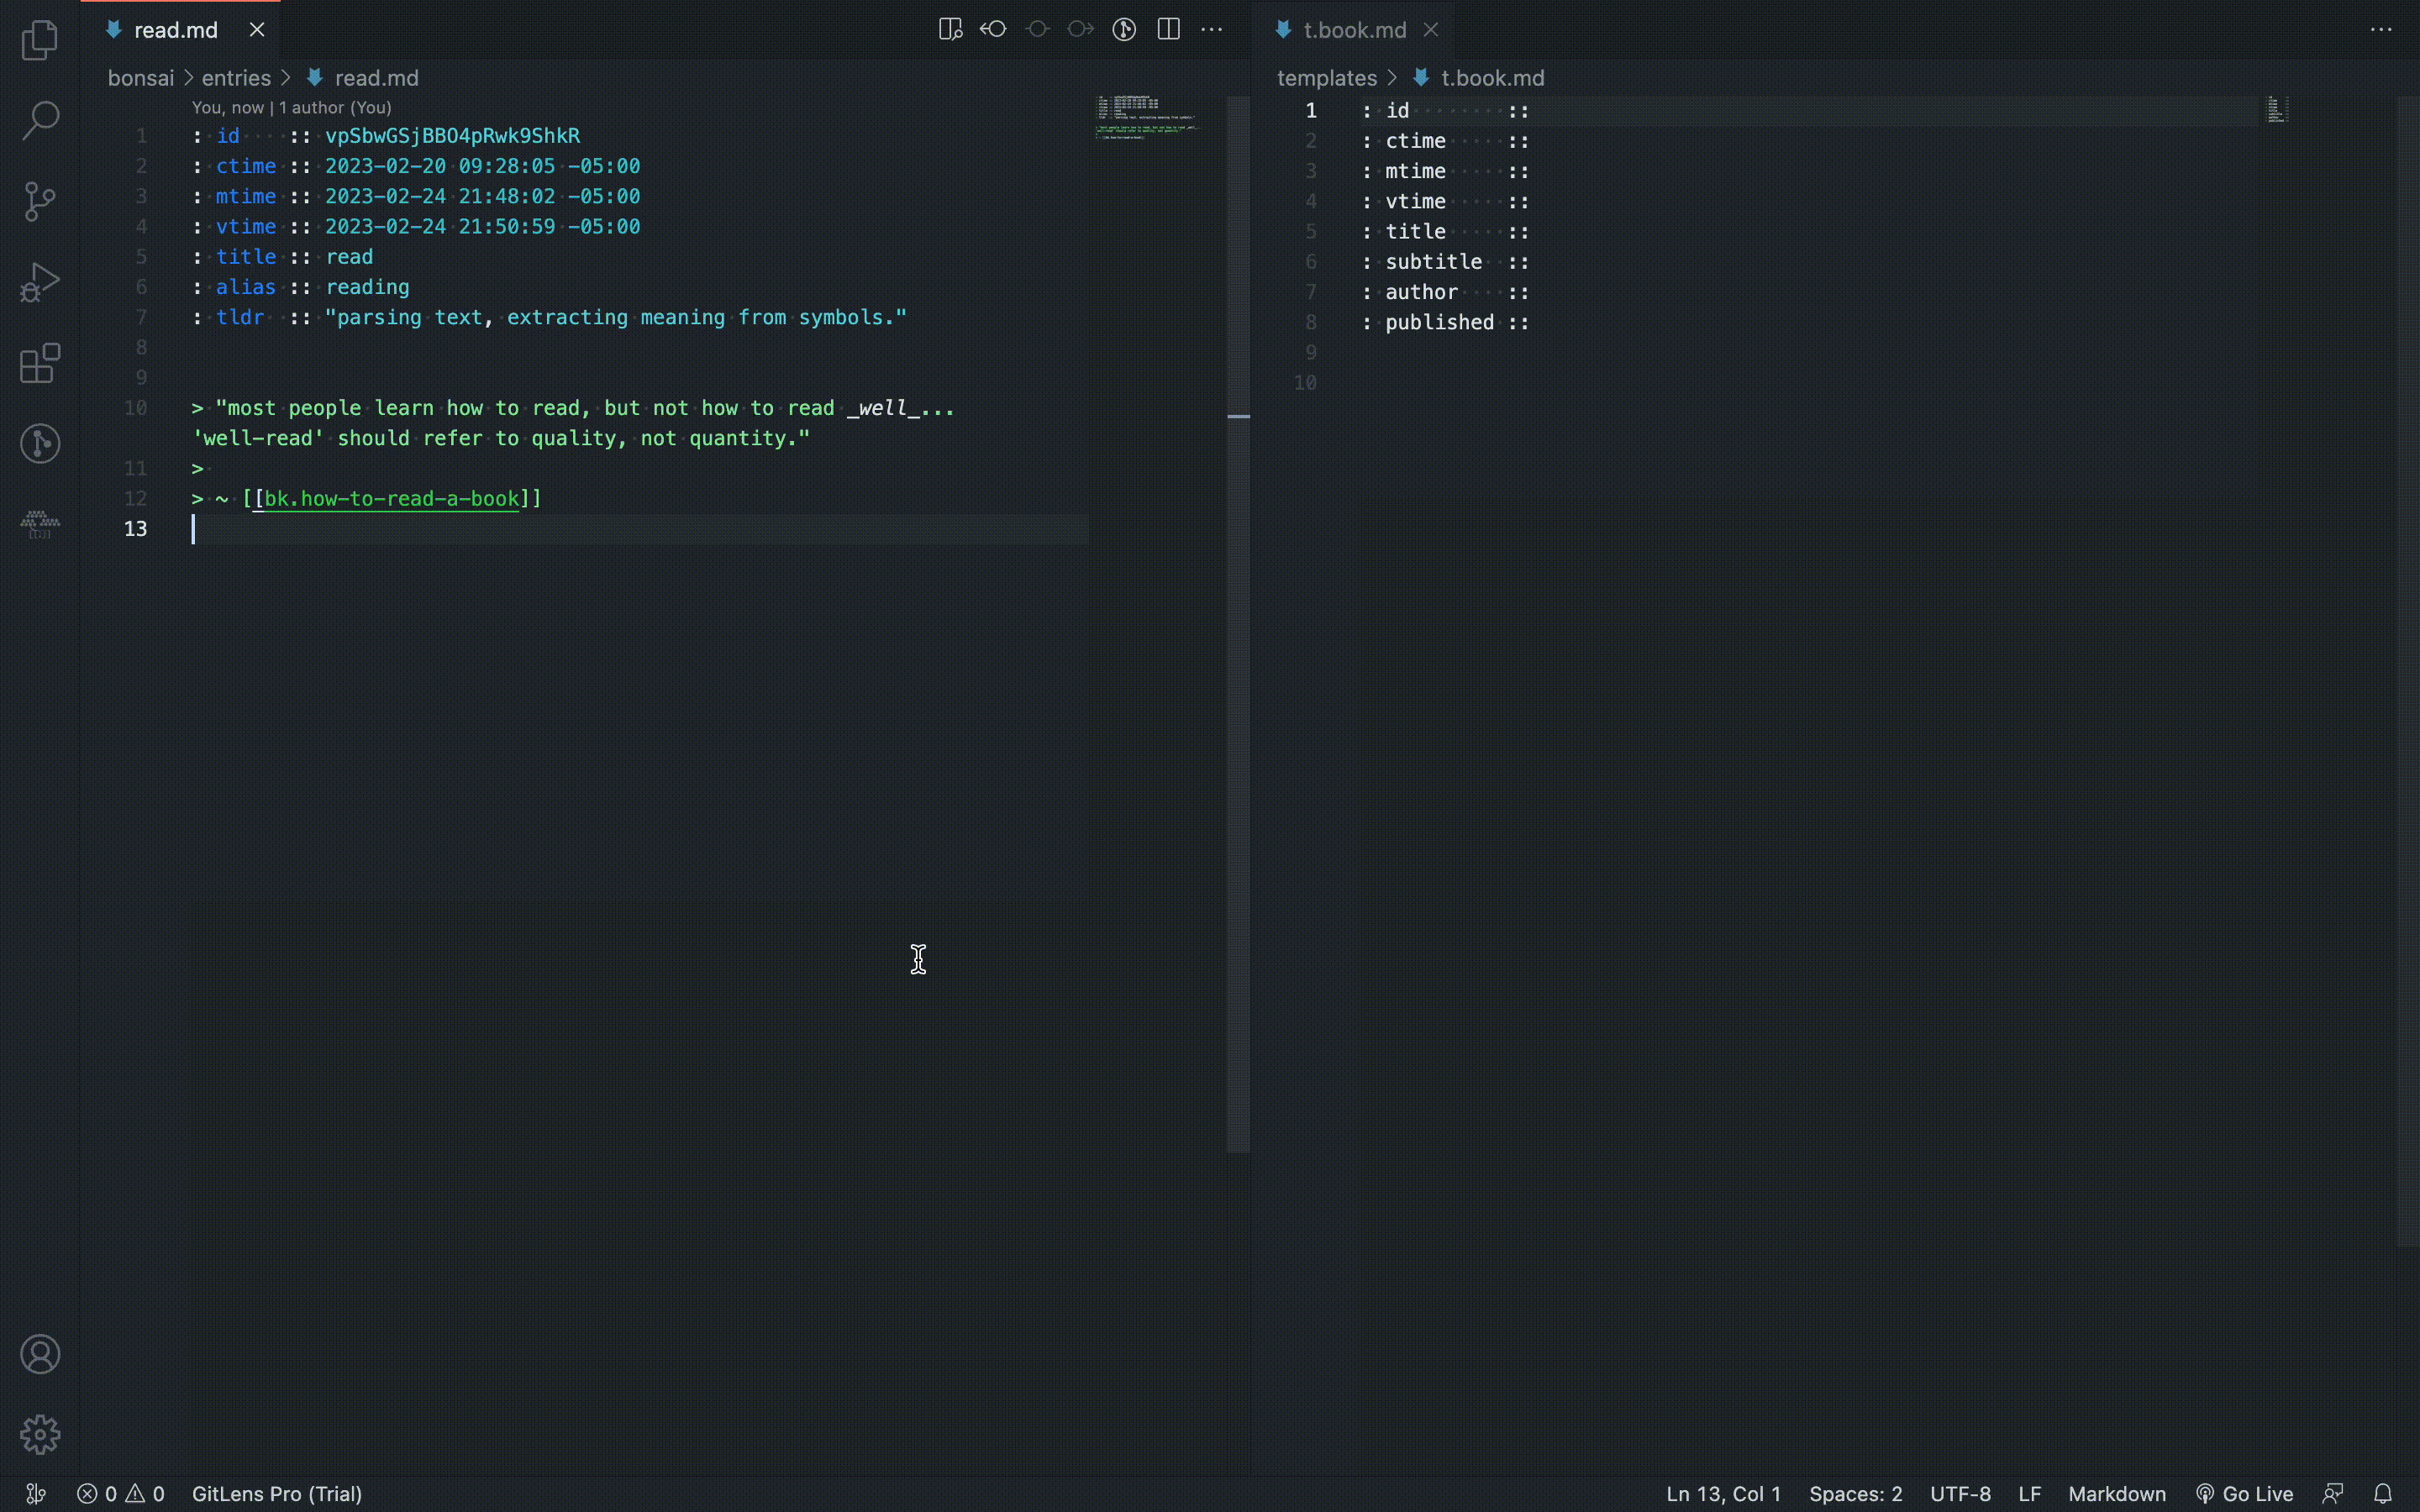Click the vtime value 2023-02-24 21:50:59
Image resolution: width=2420 pixels, height=1512 pixels.
[x=440, y=227]
